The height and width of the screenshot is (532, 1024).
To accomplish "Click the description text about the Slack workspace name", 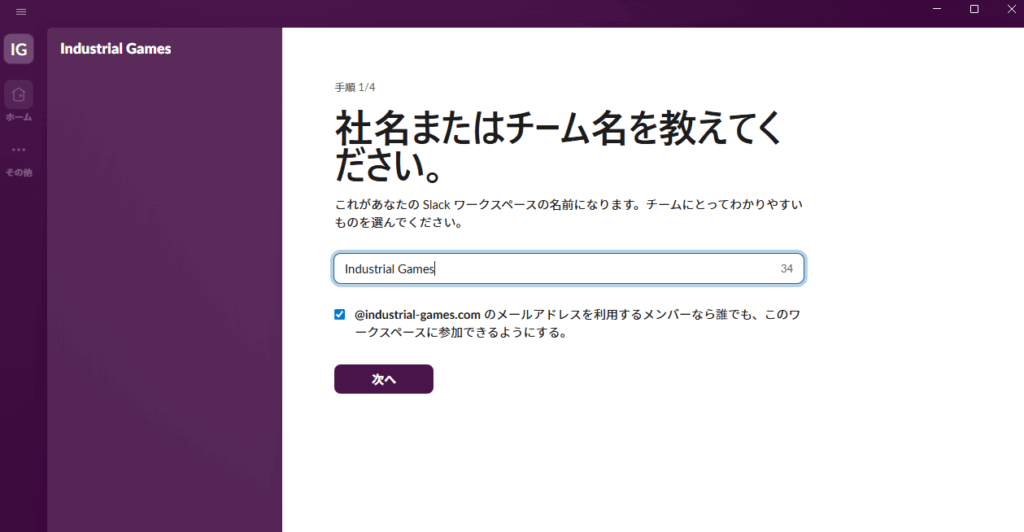I will click(x=568, y=214).
